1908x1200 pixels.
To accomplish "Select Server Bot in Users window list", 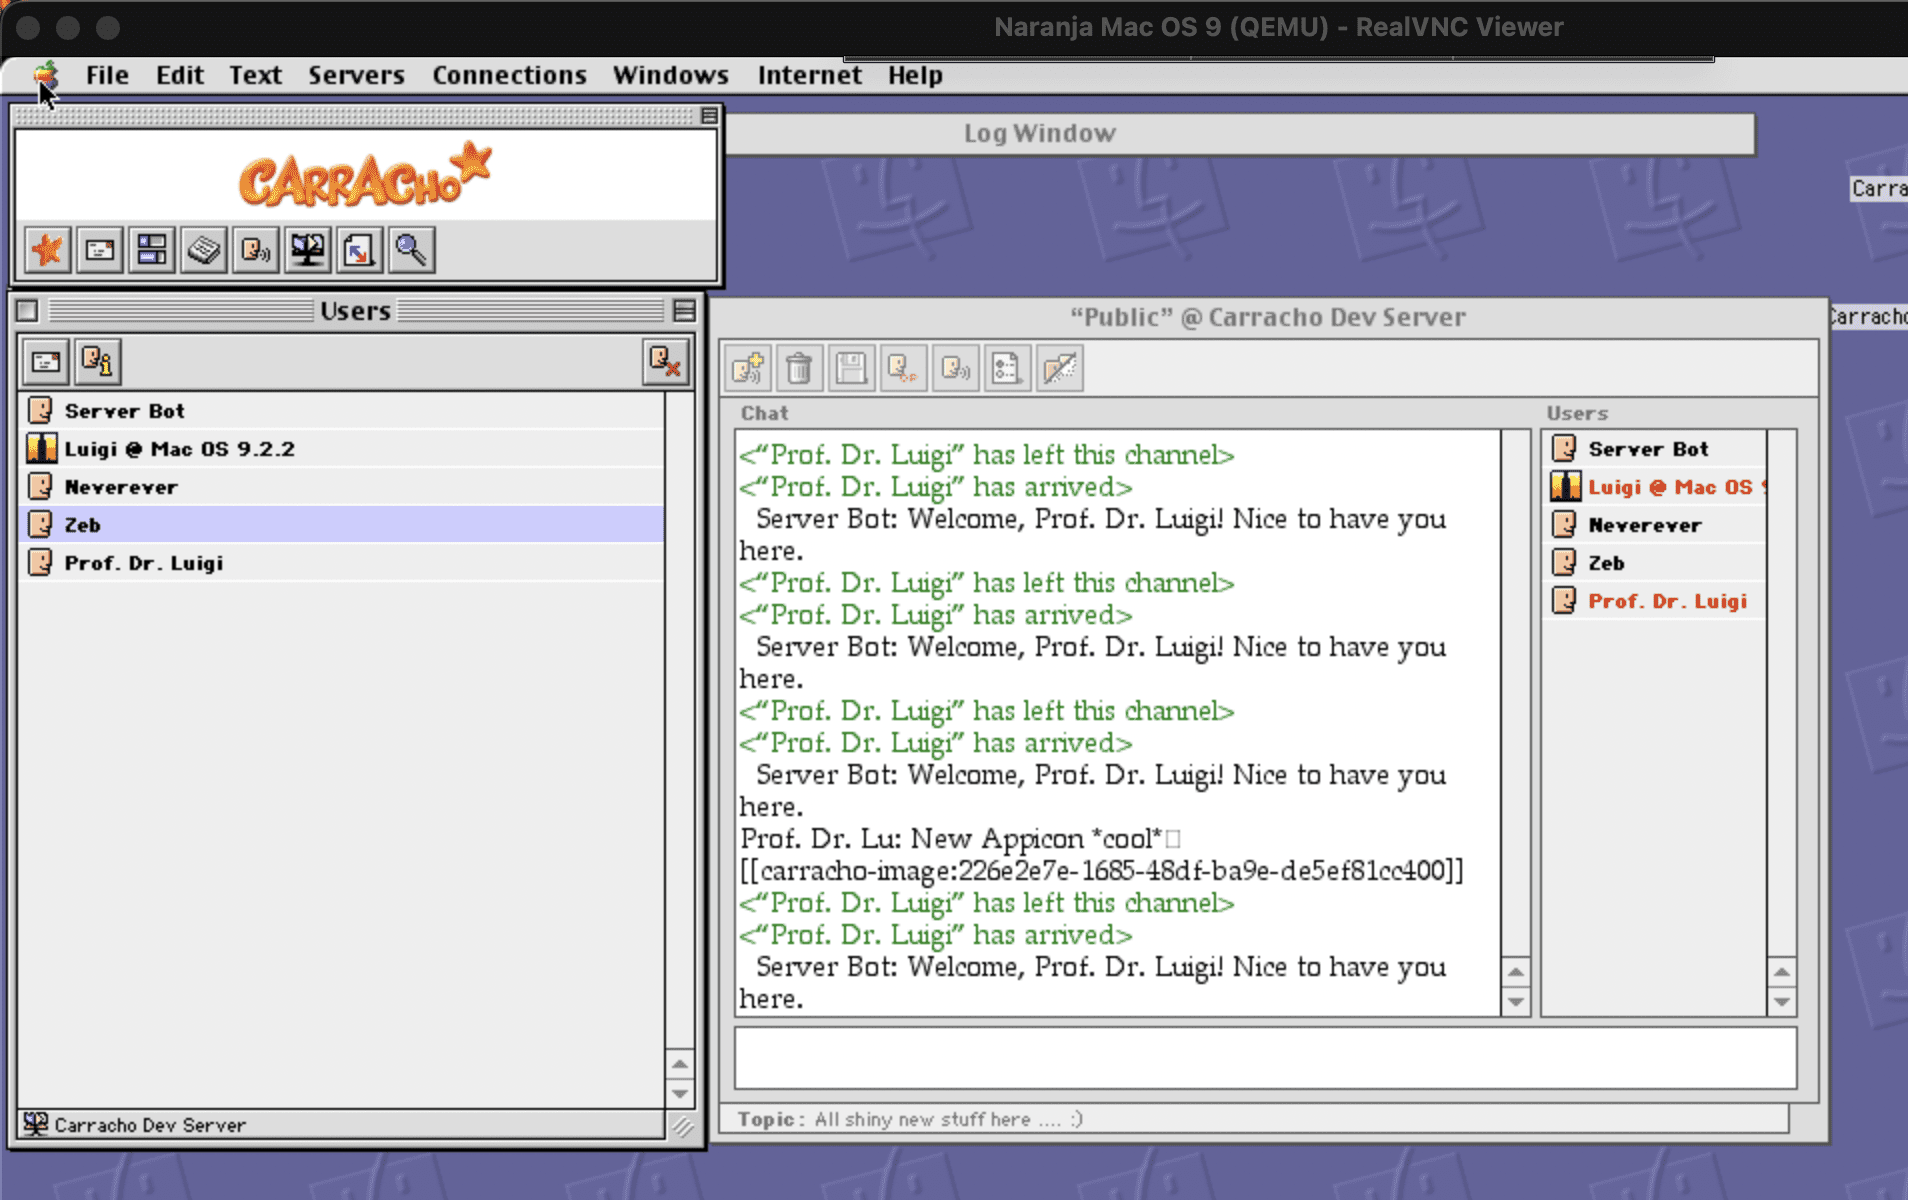I will 342,410.
